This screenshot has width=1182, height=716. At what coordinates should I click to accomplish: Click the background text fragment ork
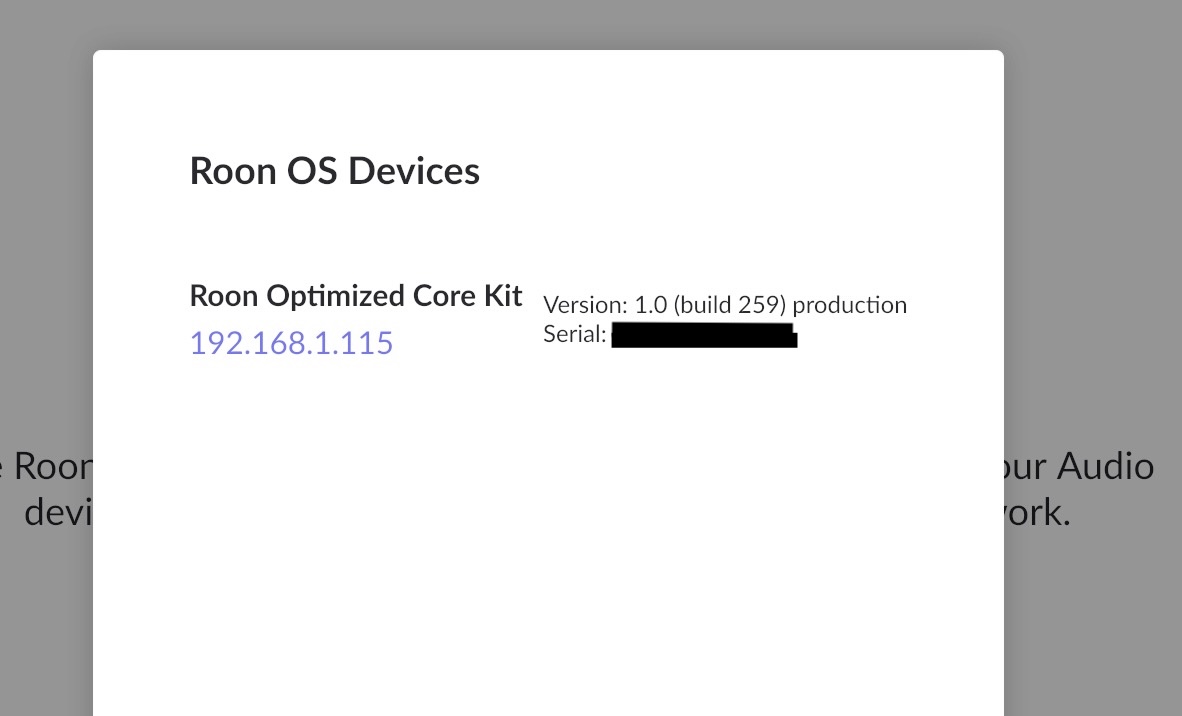tap(1038, 513)
